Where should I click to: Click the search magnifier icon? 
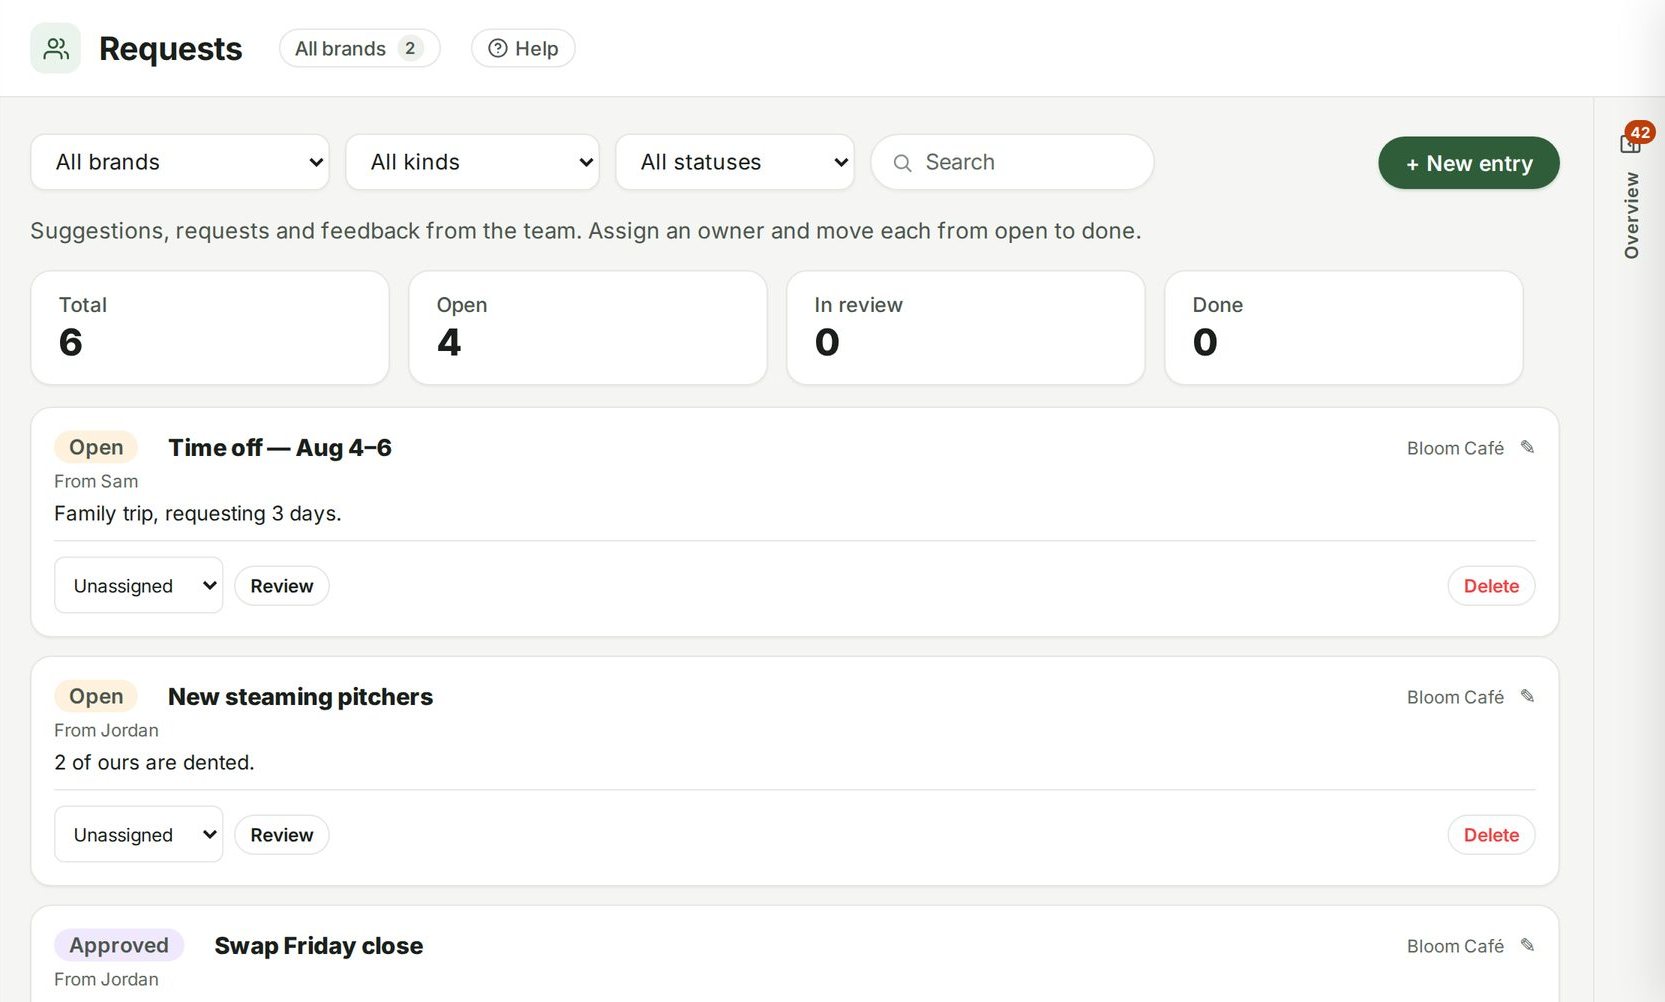click(902, 163)
